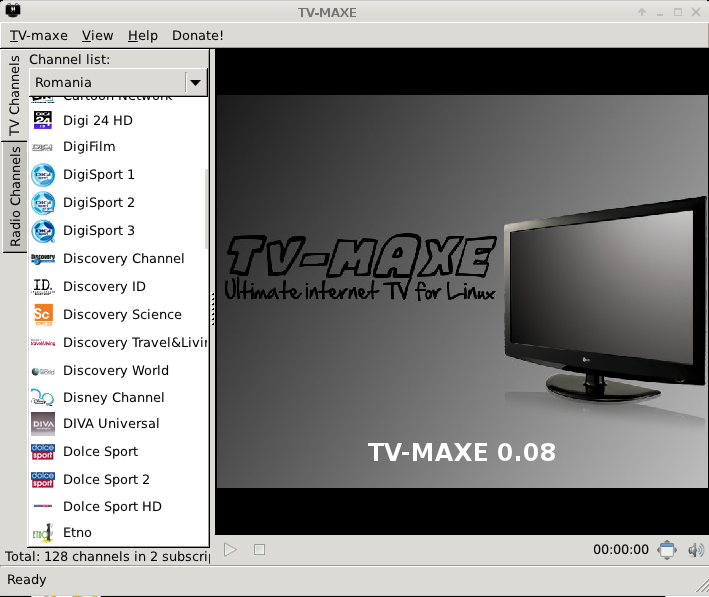Image resolution: width=709 pixels, height=597 pixels.
Task: Click the Discovery ID logo icon
Action: [43, 287]
